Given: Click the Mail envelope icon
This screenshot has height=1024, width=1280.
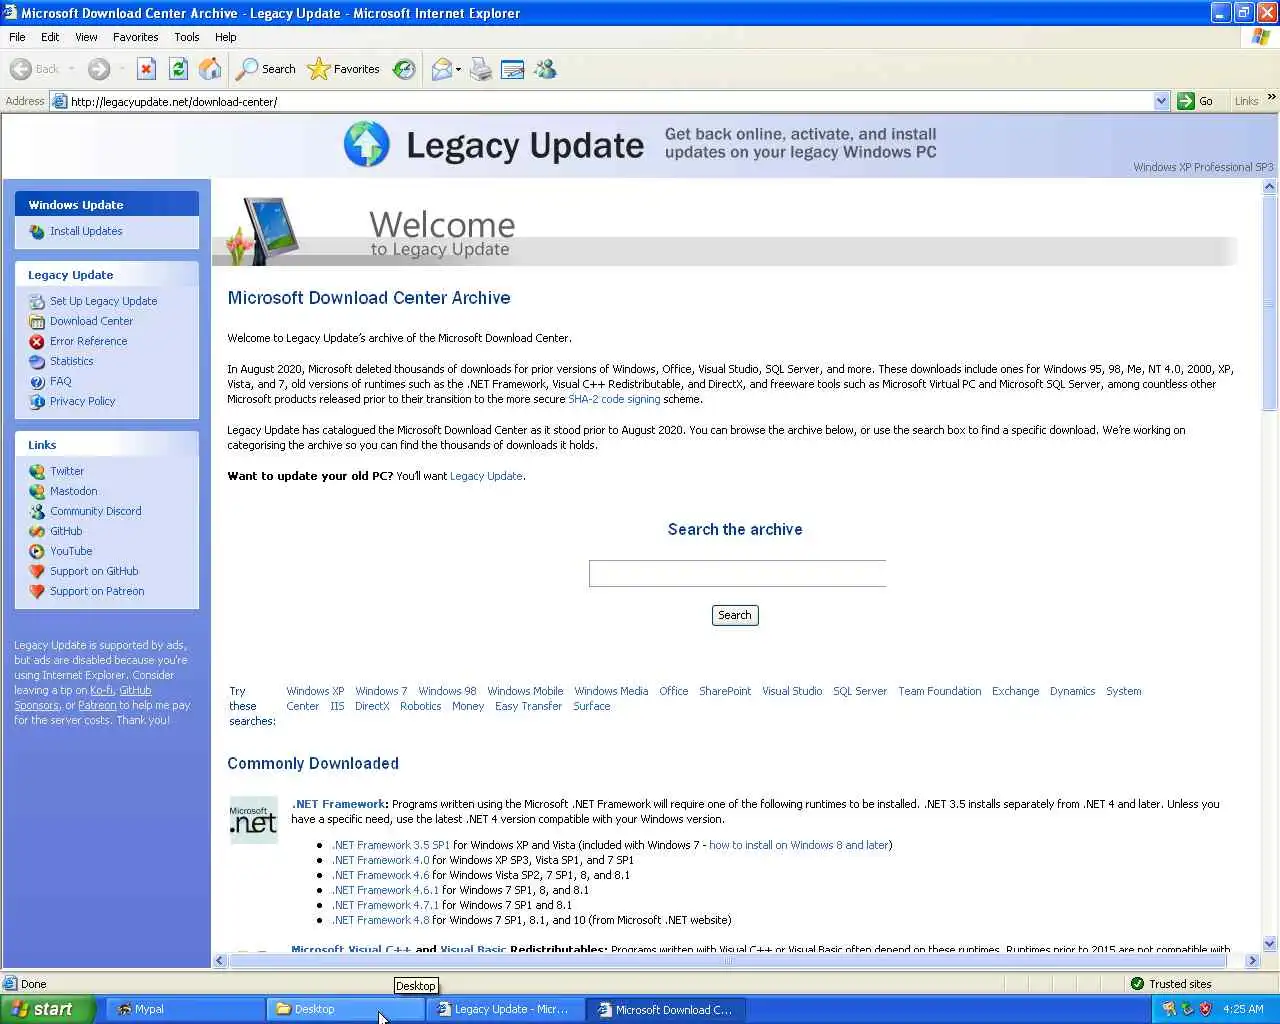Looking at the screenshot, I should pos(441,69).
